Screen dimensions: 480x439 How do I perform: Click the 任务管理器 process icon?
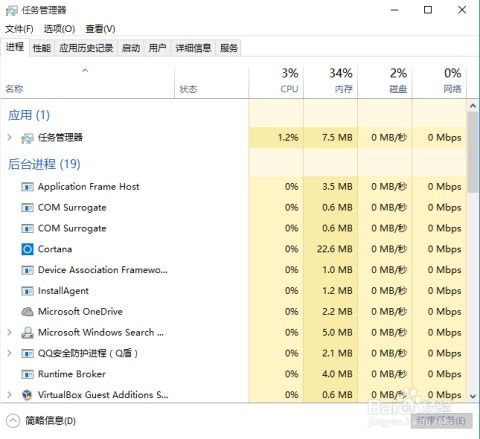(27, 138)
